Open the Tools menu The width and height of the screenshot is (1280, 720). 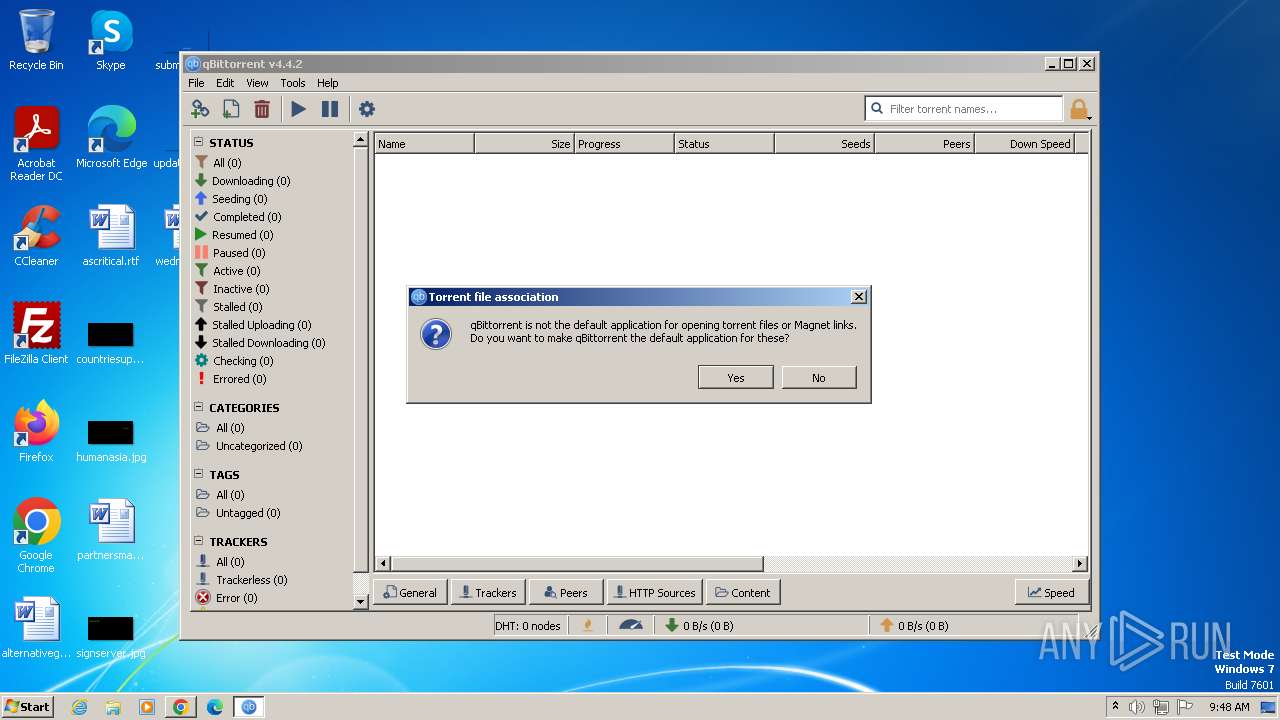coord(293,83)
